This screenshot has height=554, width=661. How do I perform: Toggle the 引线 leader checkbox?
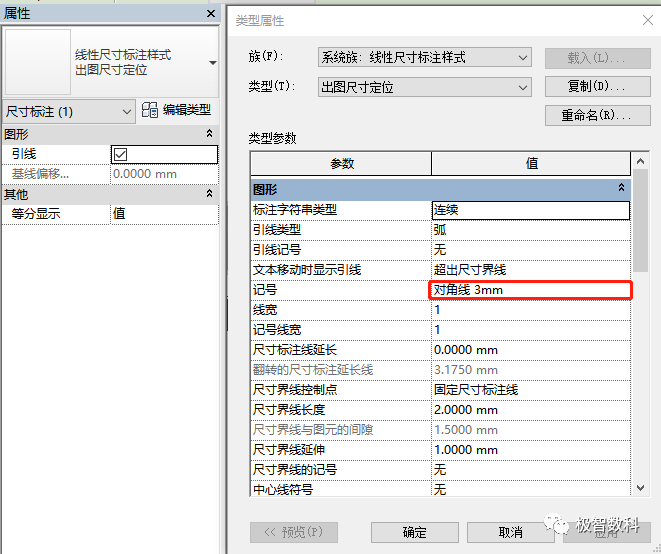pos(120,154)
